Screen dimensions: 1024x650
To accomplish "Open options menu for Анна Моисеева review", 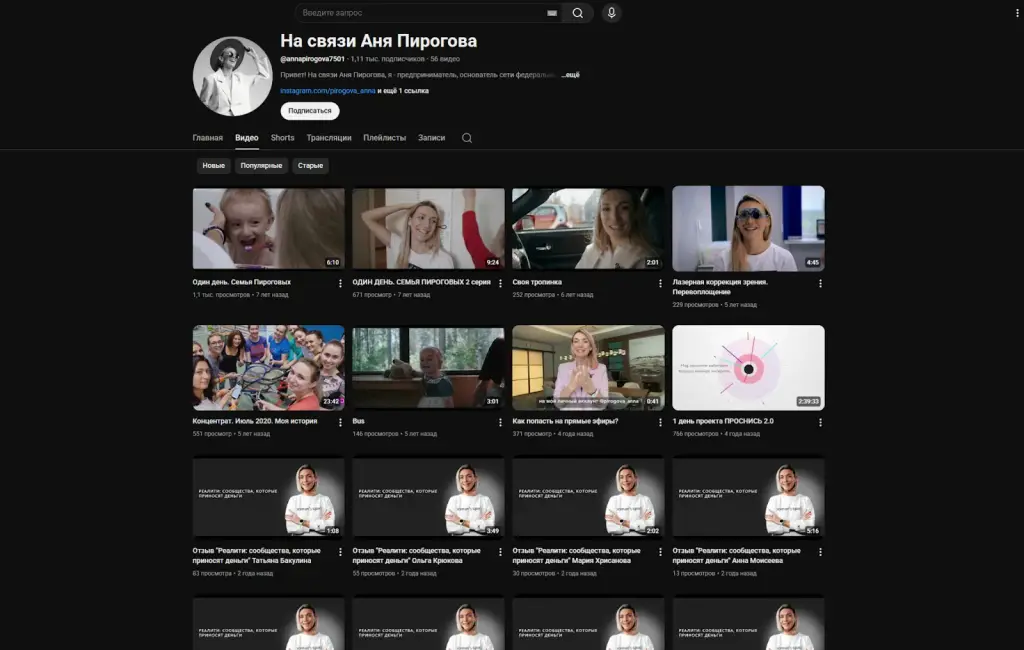I will coord(820,552).
